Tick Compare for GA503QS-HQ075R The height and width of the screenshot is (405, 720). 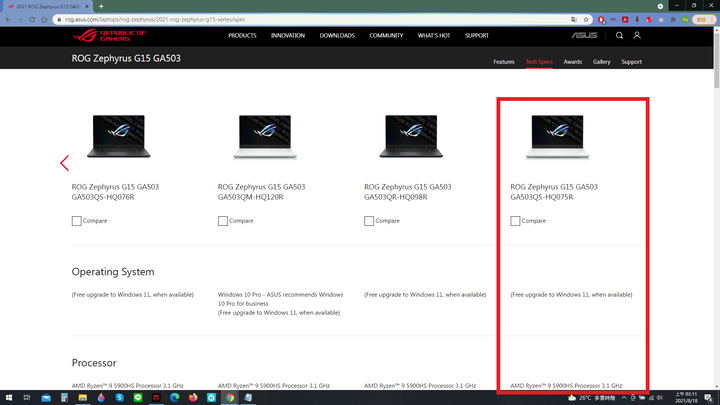click(515, 221)
